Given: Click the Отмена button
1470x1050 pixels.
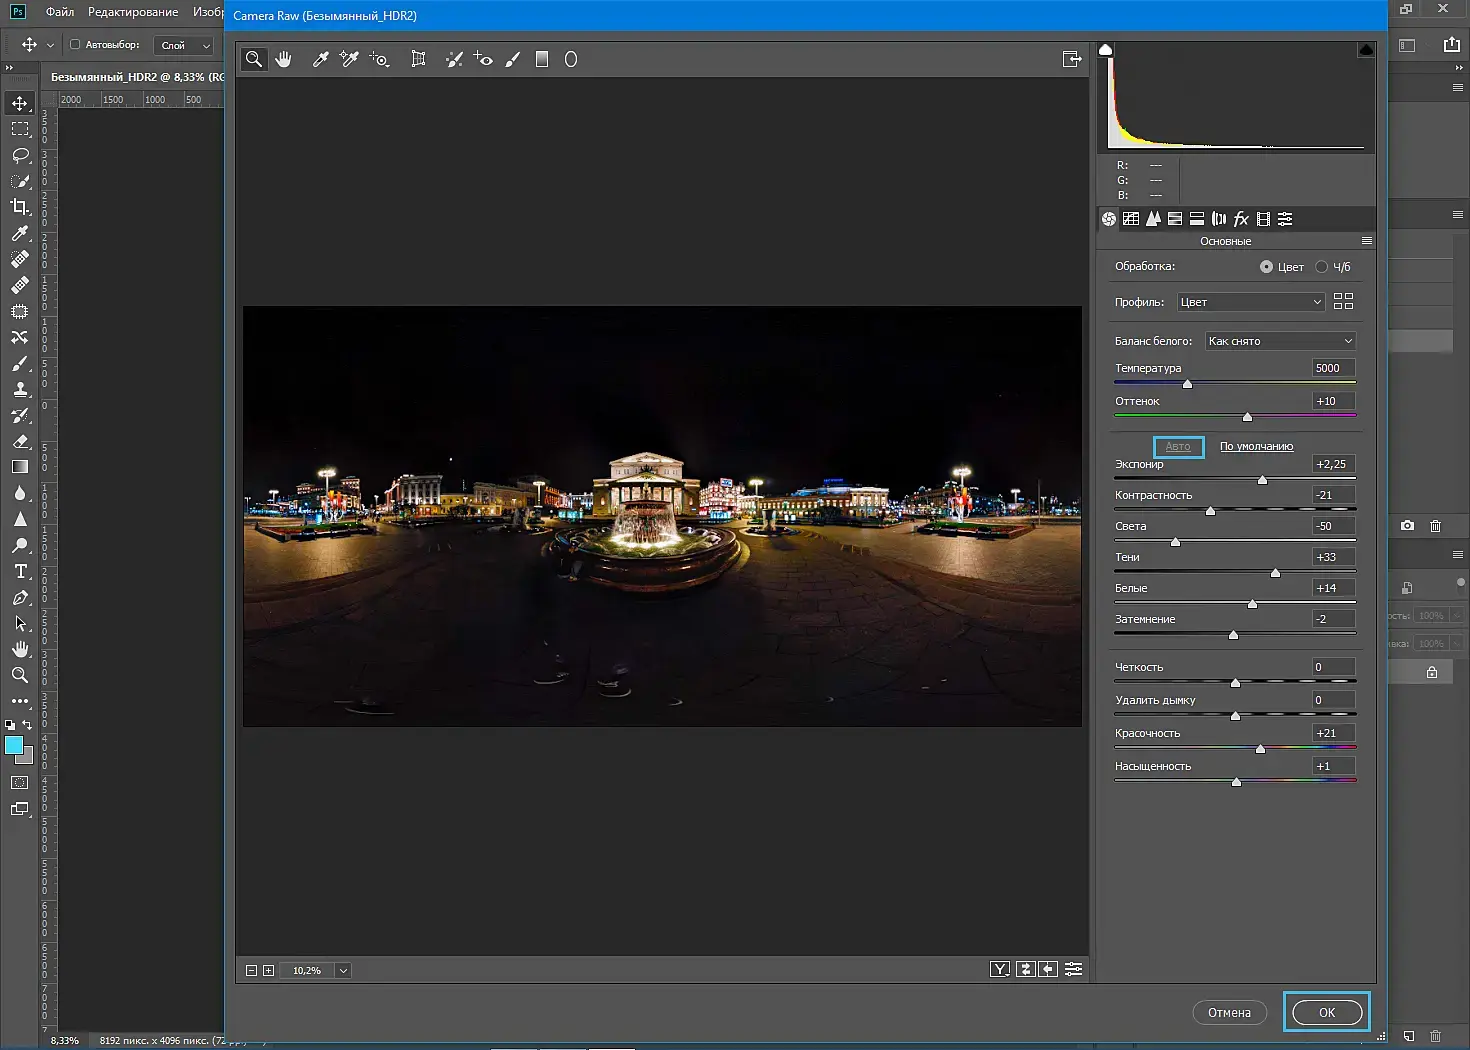Looking at the screenshot, I should (x=1229, y=1012).
